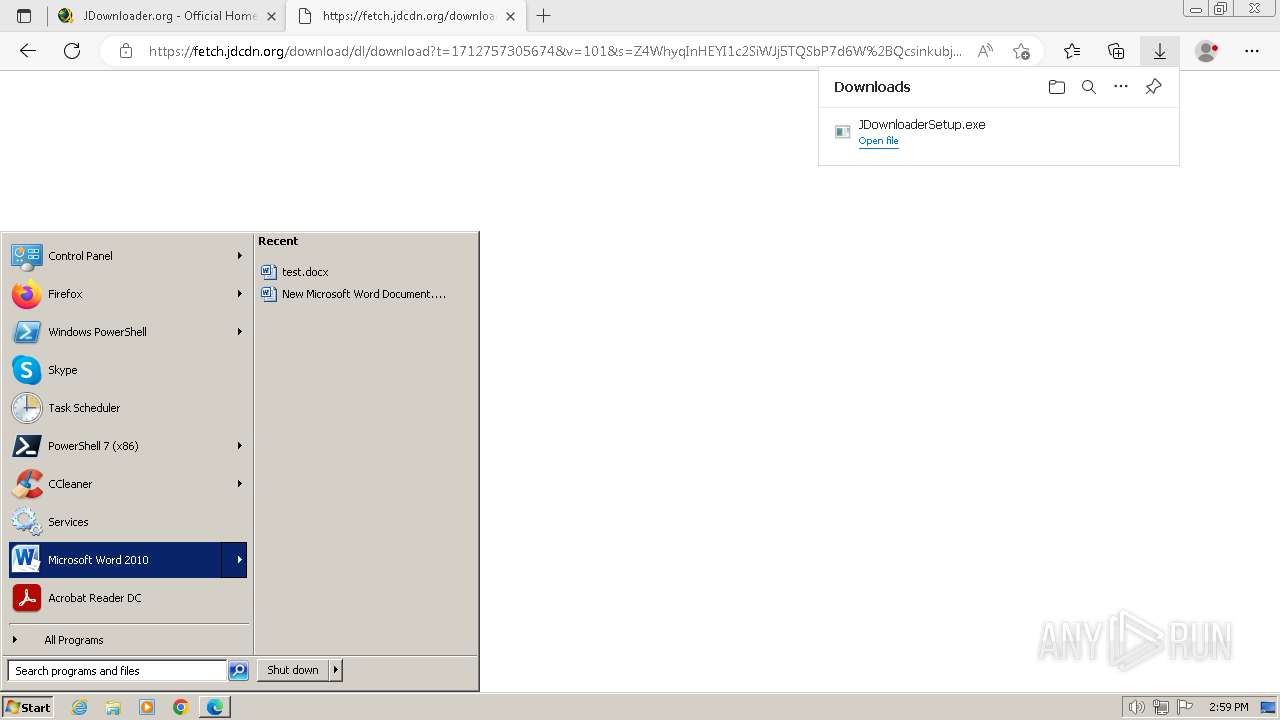Click the address bar URL

point(555,51)
